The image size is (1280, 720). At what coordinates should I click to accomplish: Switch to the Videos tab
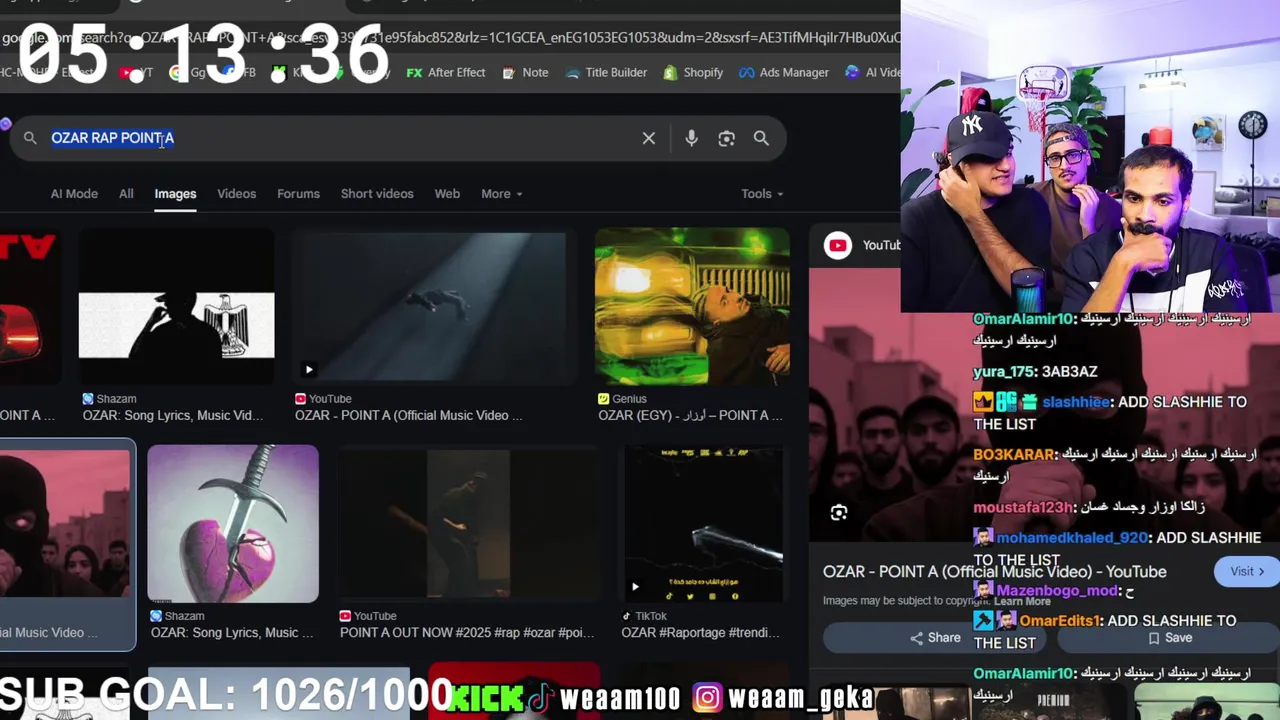(x=237, y=193)
